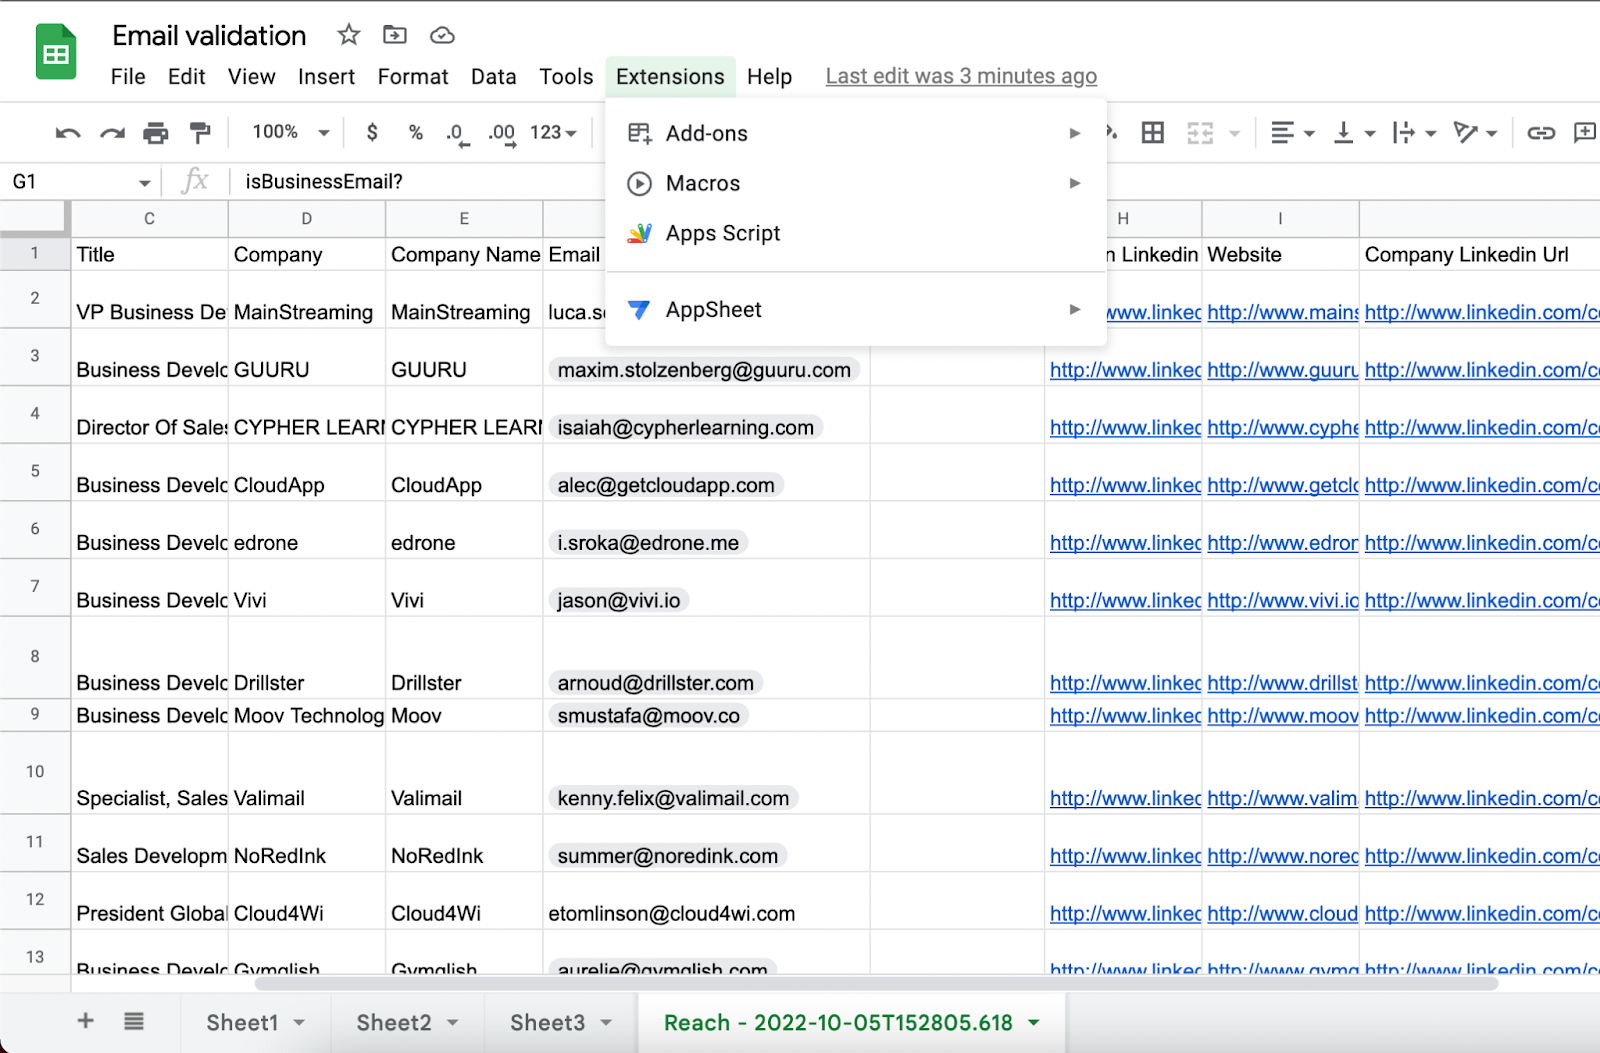
Task: Format as currency with dollar icon
Action: [x=372, y=132]
